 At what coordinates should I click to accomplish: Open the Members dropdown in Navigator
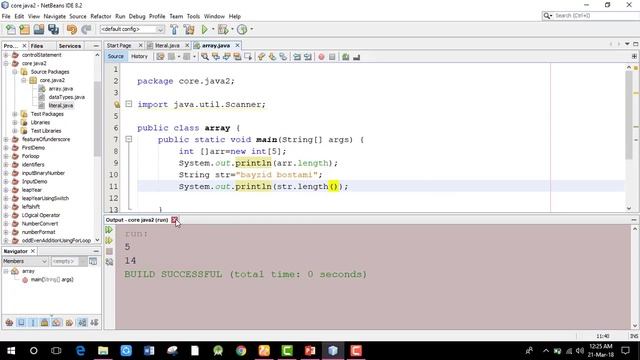pyautogui.click(x=25, y=261)
